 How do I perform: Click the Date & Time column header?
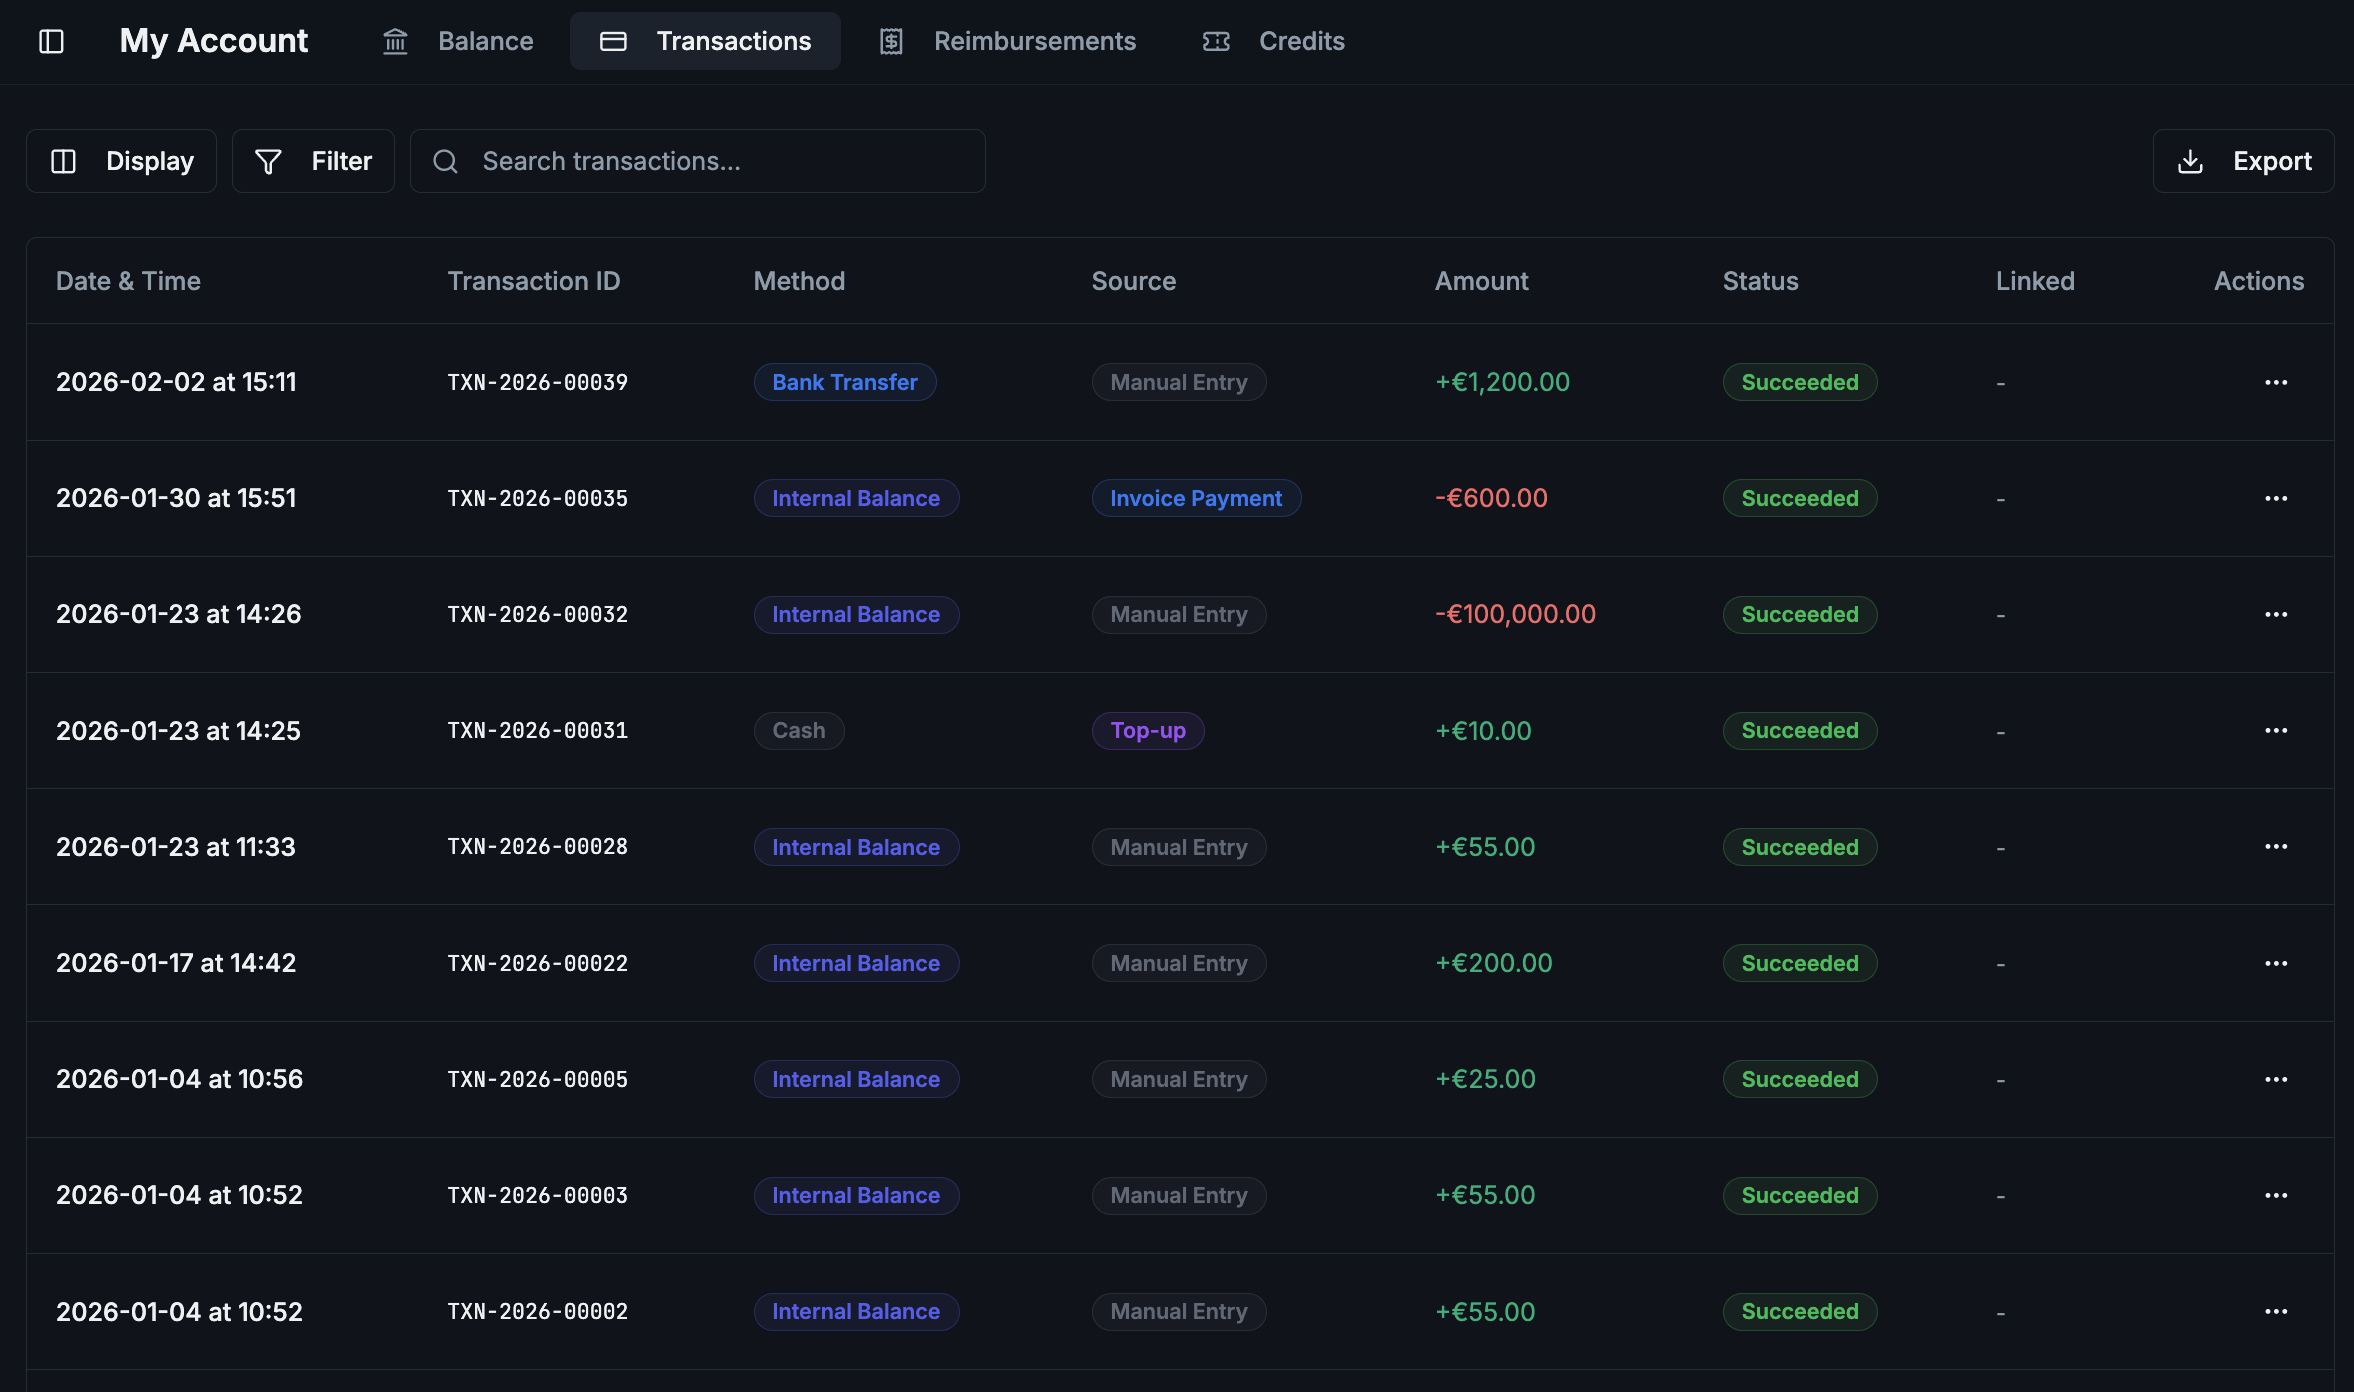point(128,281)
